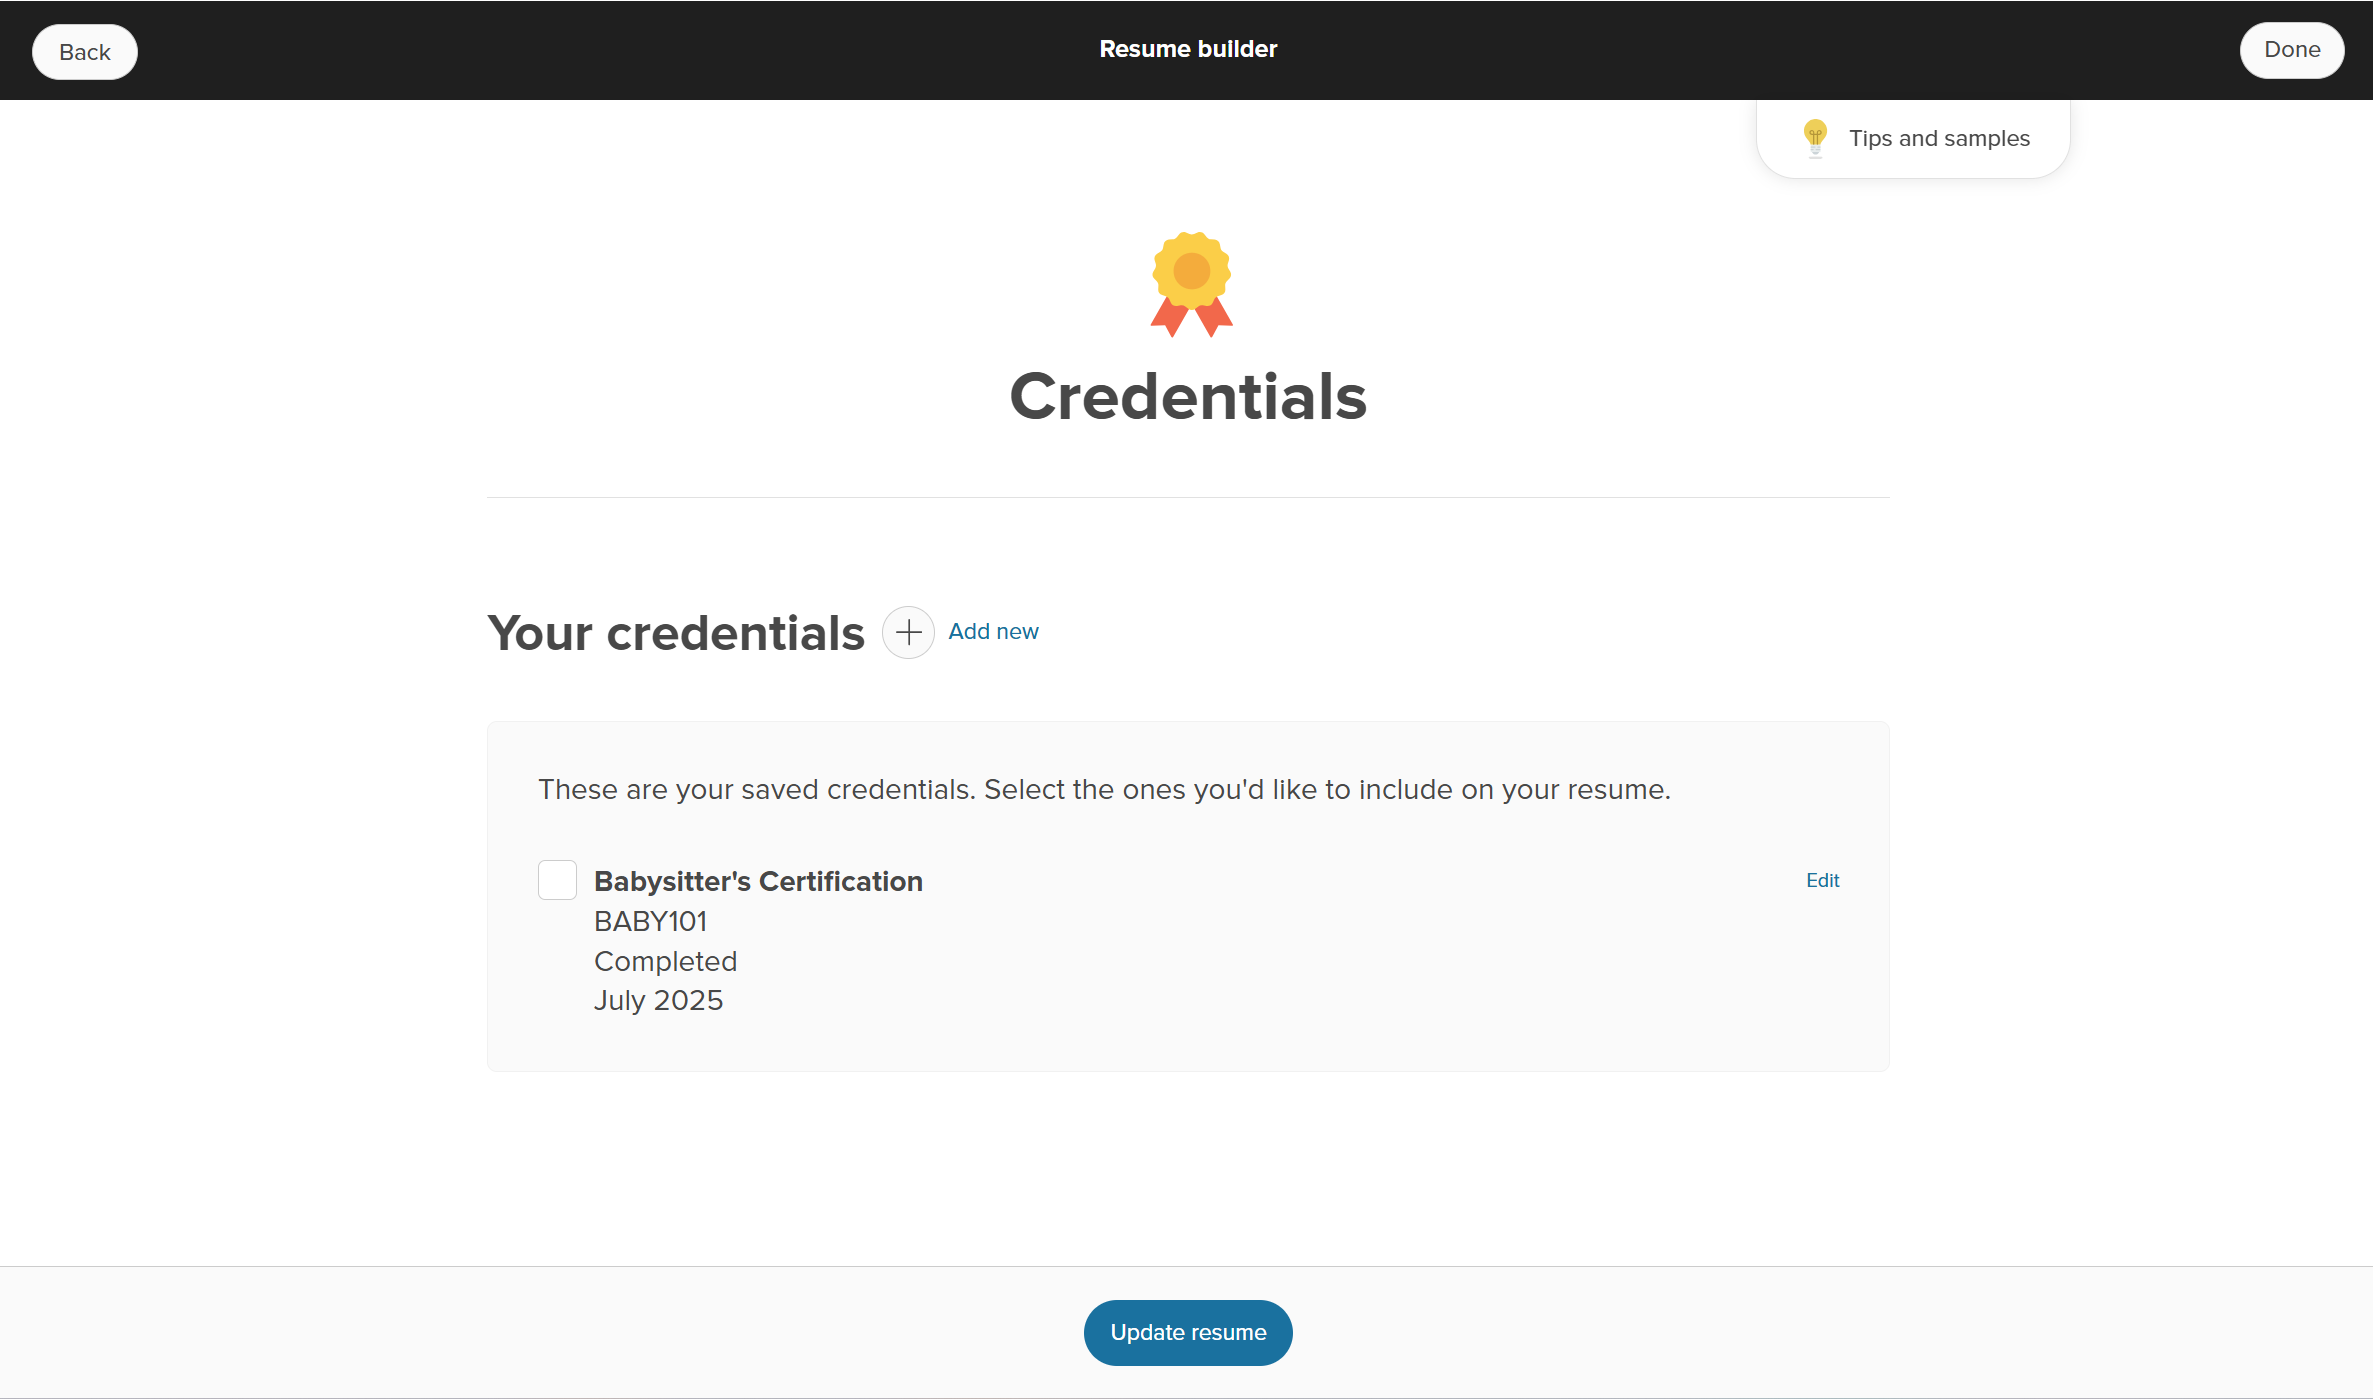Open the saved credentials card section
Image resolution: width=2373 pixels, height=1399 pixels.
tap(1188, 897)
